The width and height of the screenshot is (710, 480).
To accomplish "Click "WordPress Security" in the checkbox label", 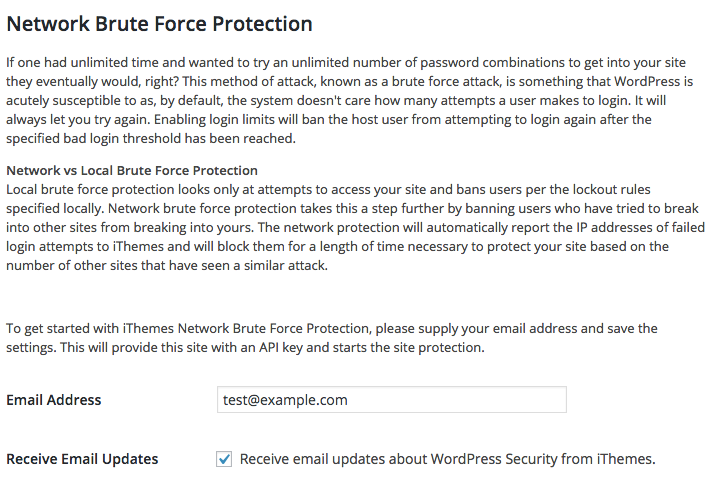I will (494, 459).
